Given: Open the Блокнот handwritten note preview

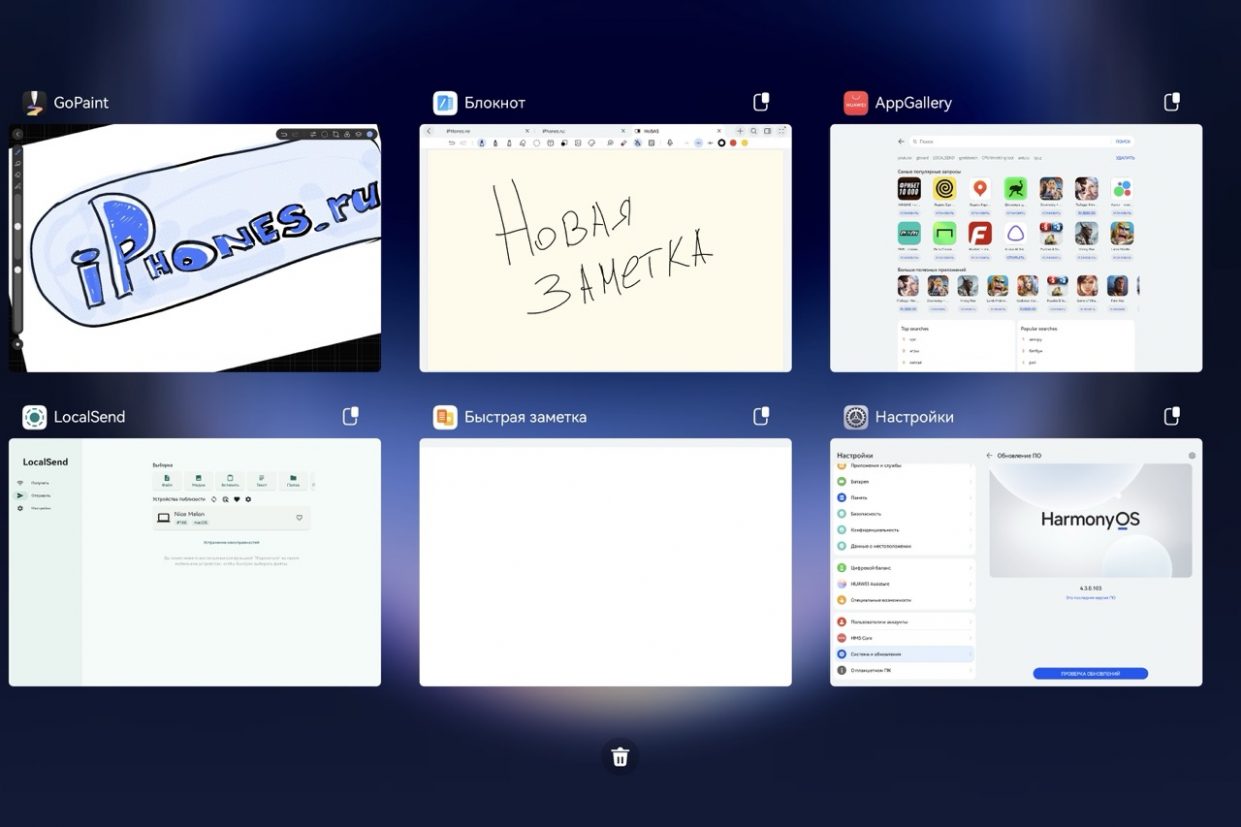Looking at the screenshot, I should (x=605, y=248).
